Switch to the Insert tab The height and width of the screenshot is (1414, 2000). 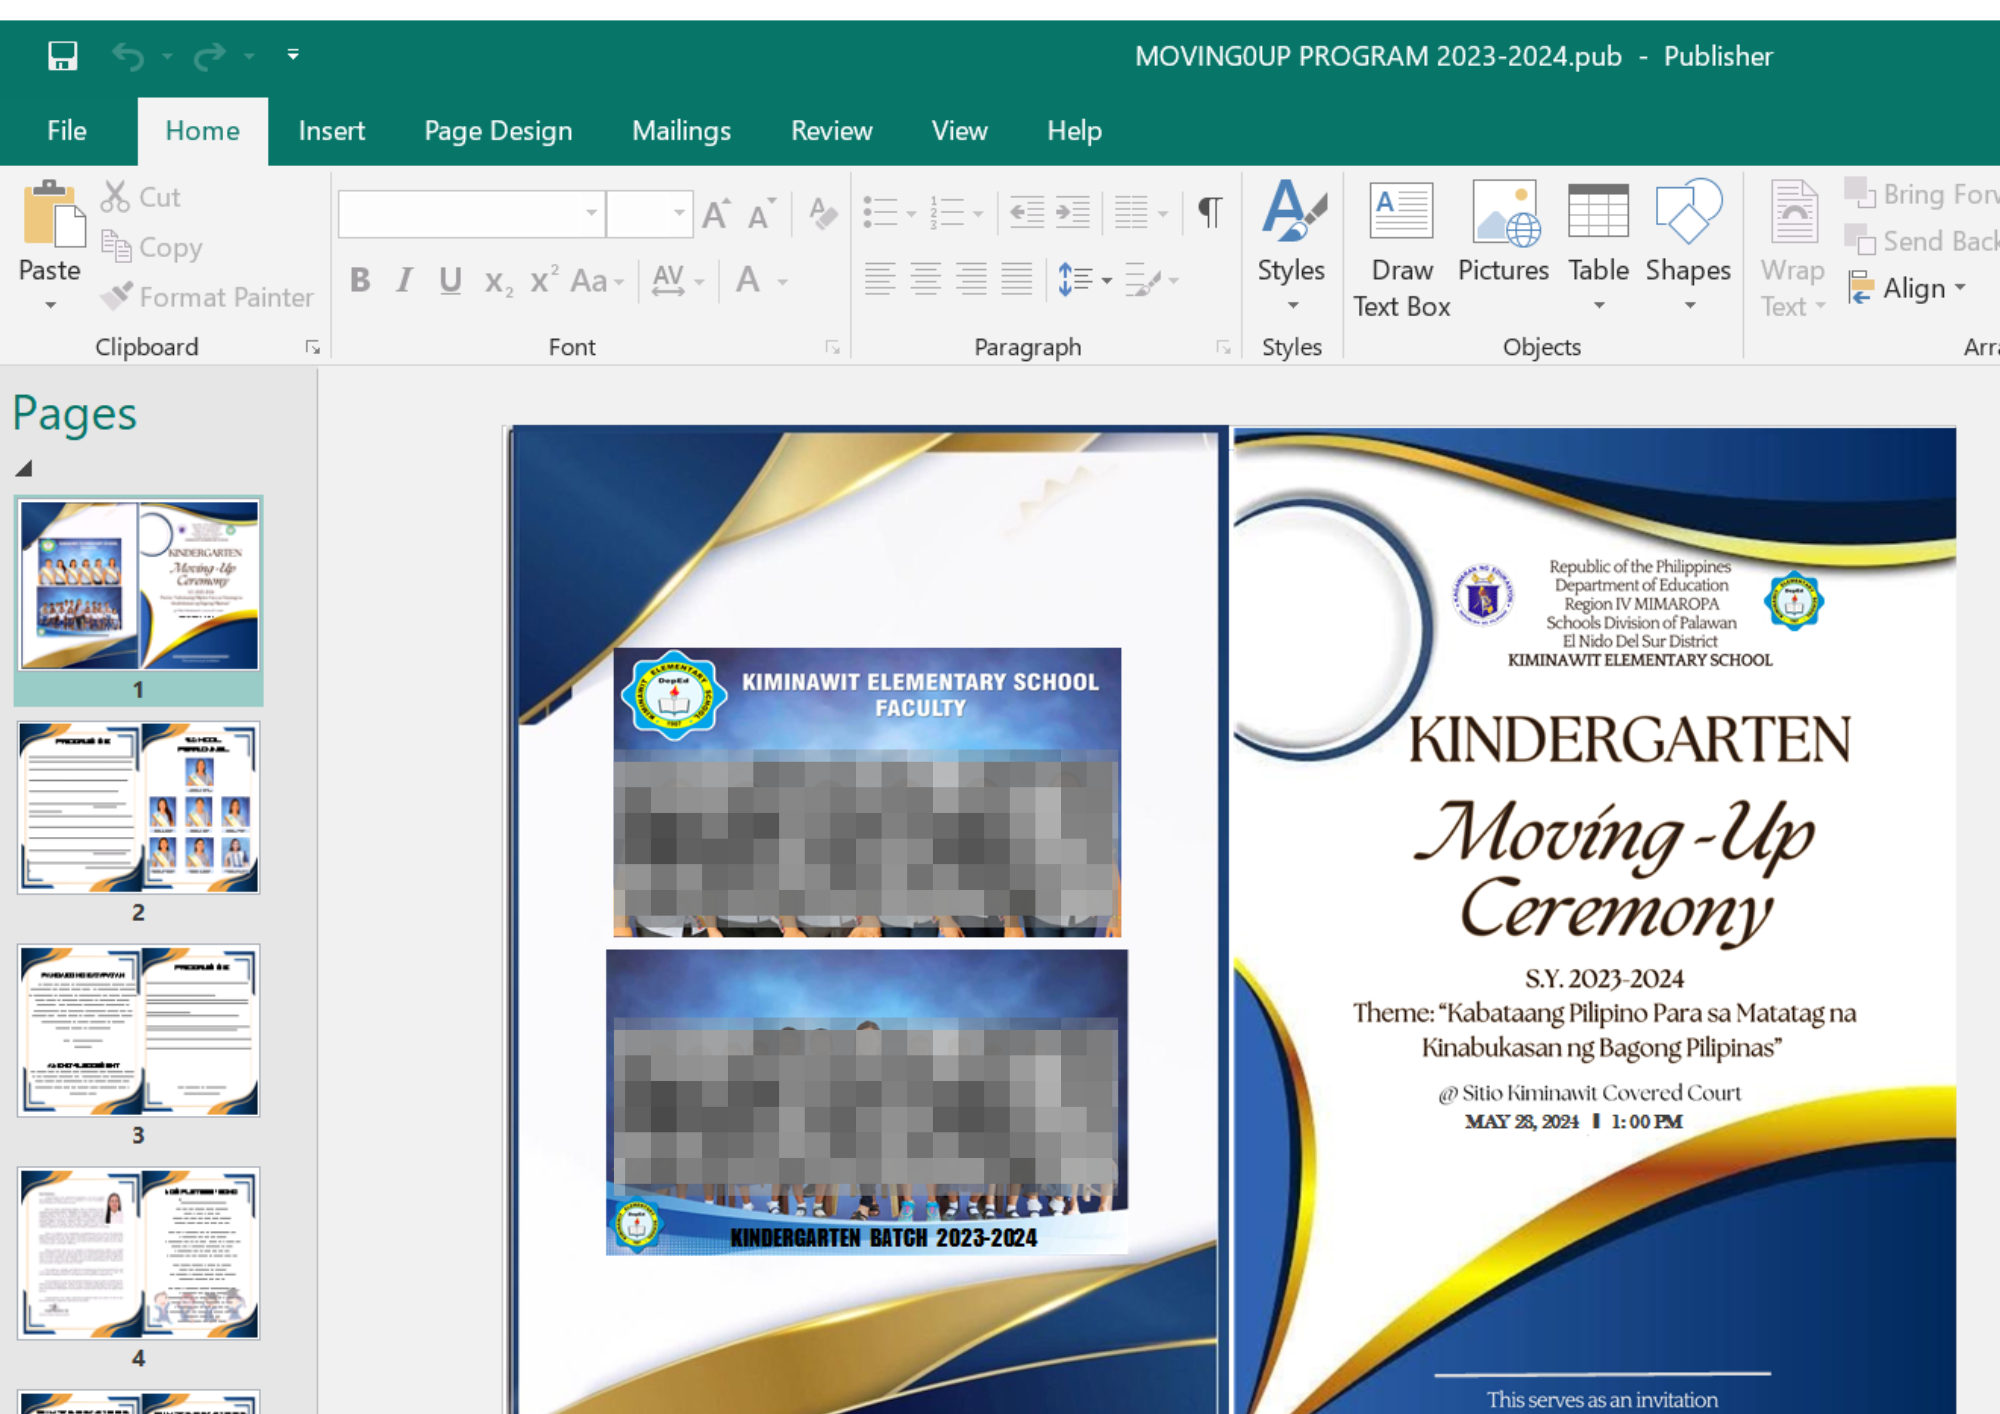coord(331,131)
